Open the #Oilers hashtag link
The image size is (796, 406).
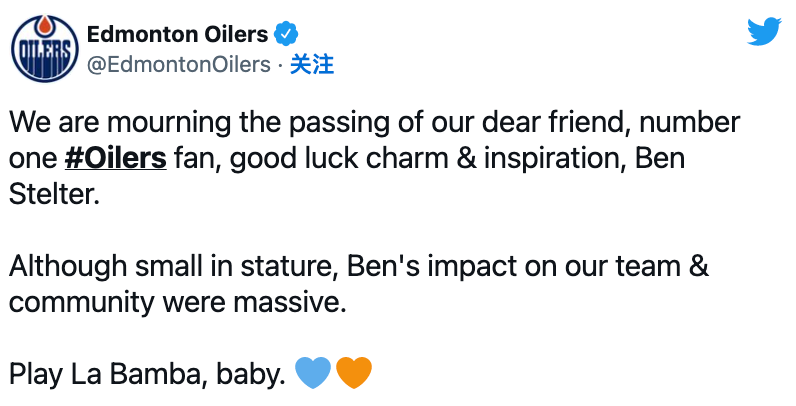117,159
